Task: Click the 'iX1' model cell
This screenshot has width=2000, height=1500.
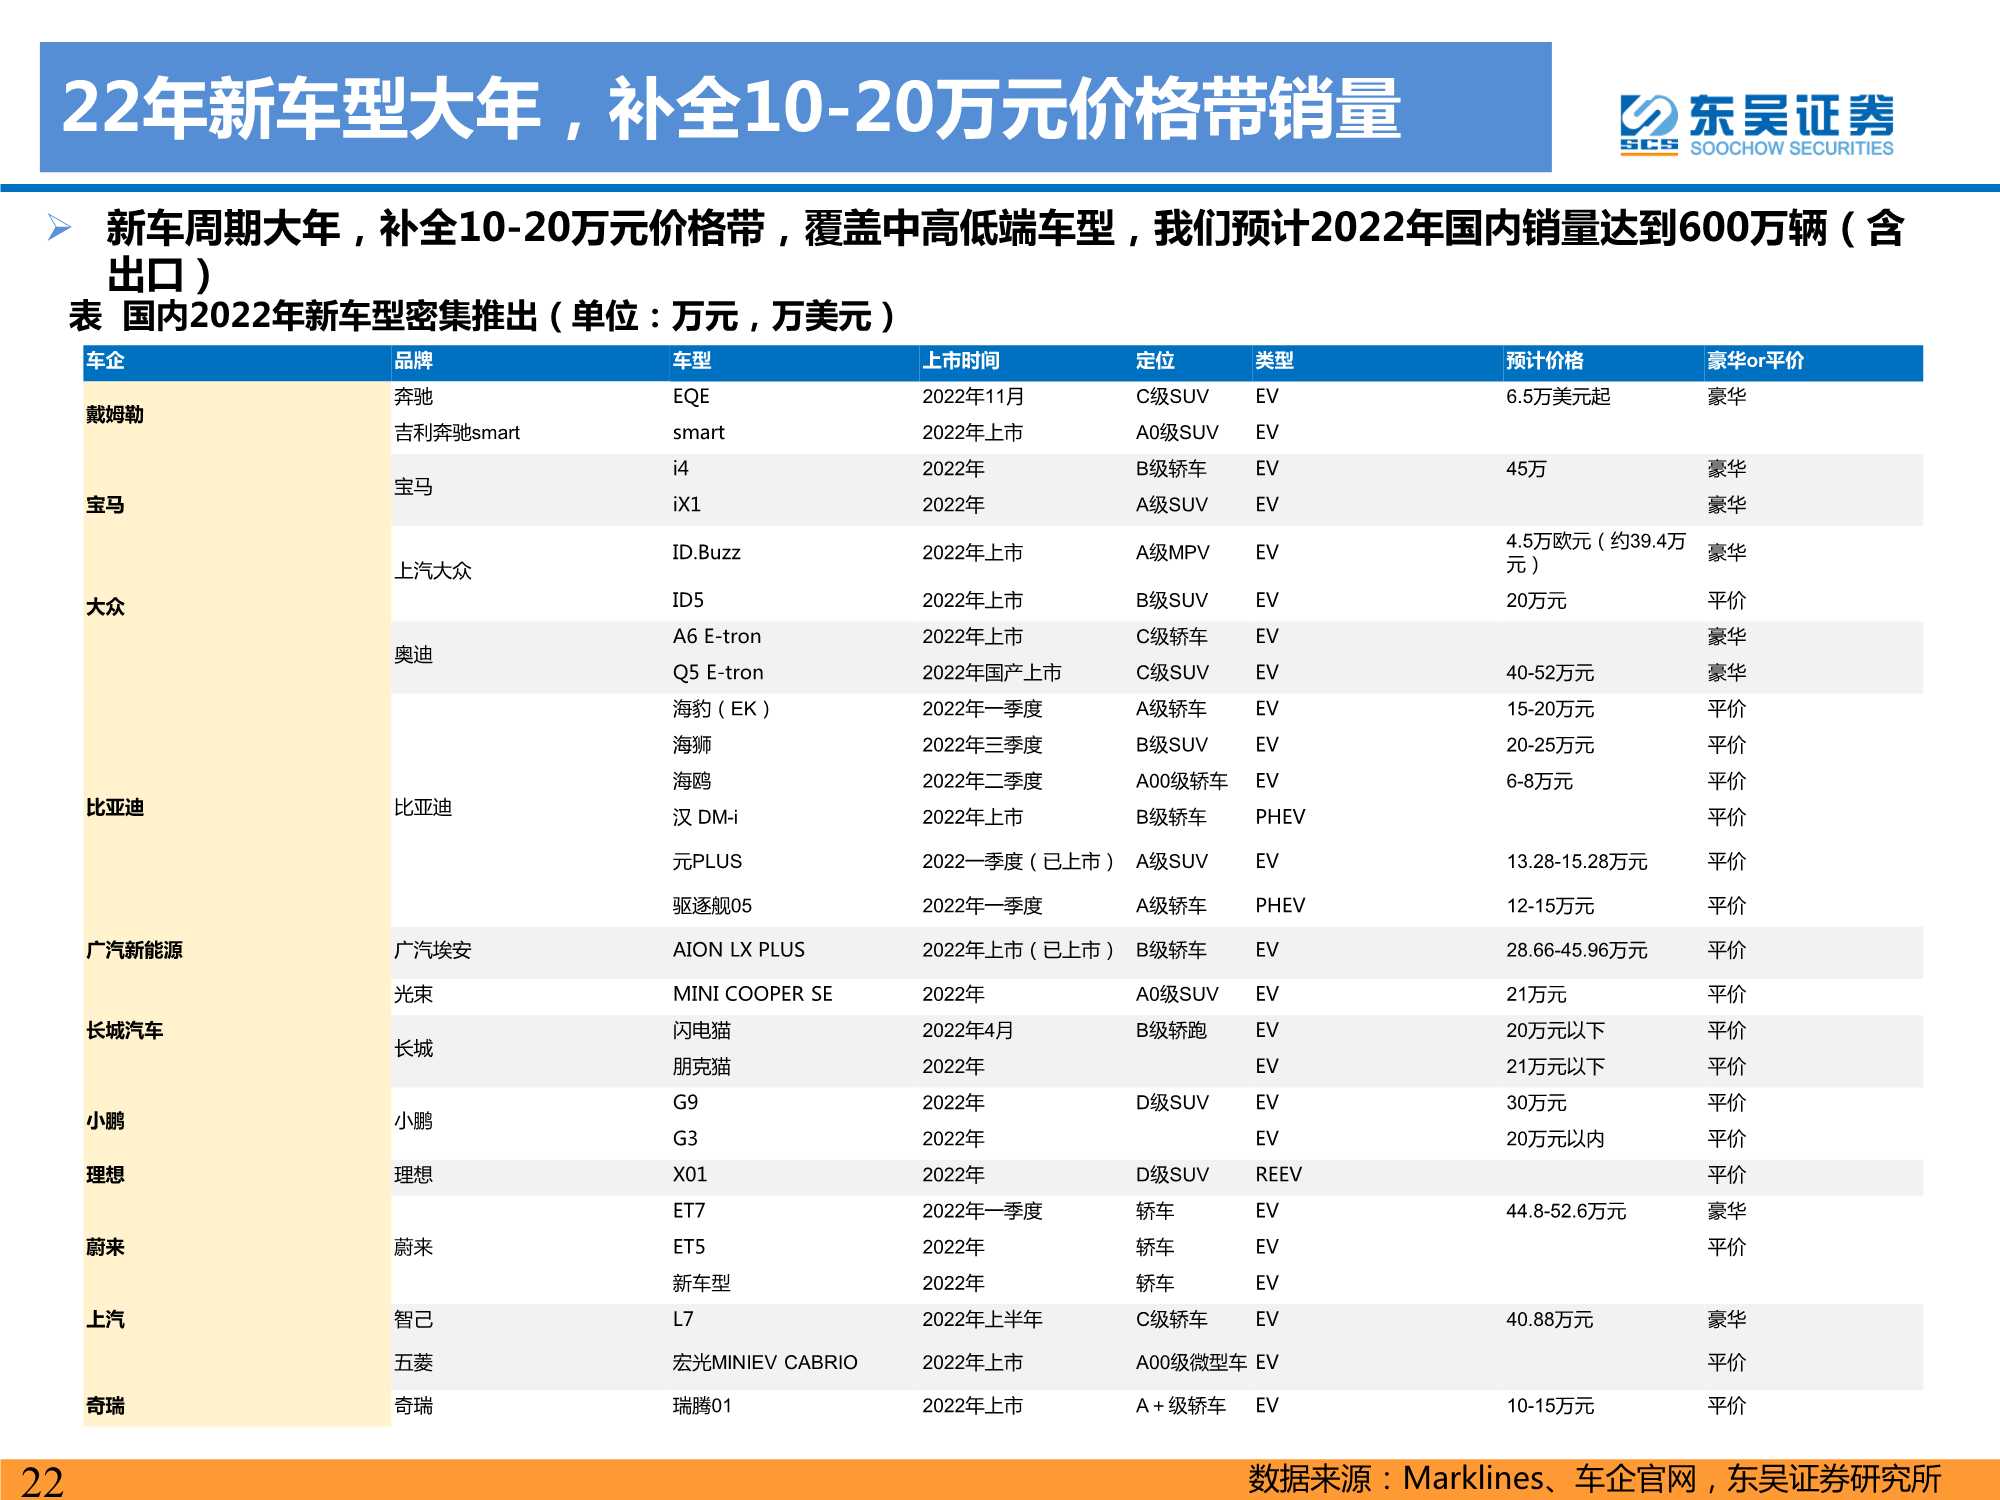Action: tap(687, 505)
